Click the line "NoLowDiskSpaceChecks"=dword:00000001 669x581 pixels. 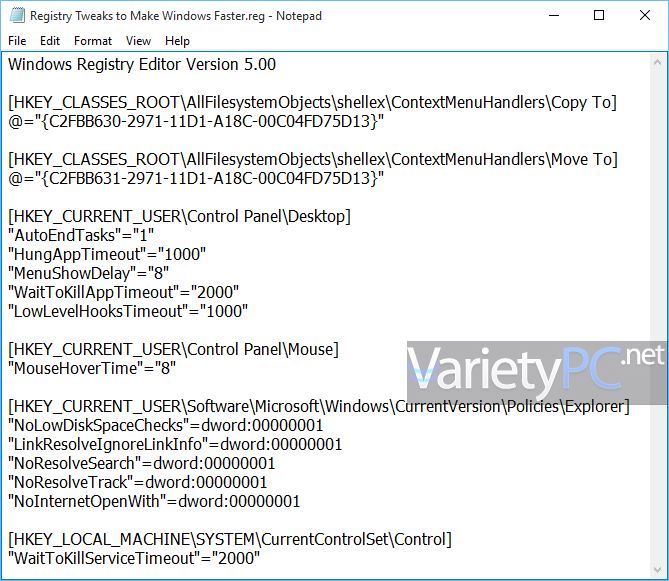click(166, 426)
